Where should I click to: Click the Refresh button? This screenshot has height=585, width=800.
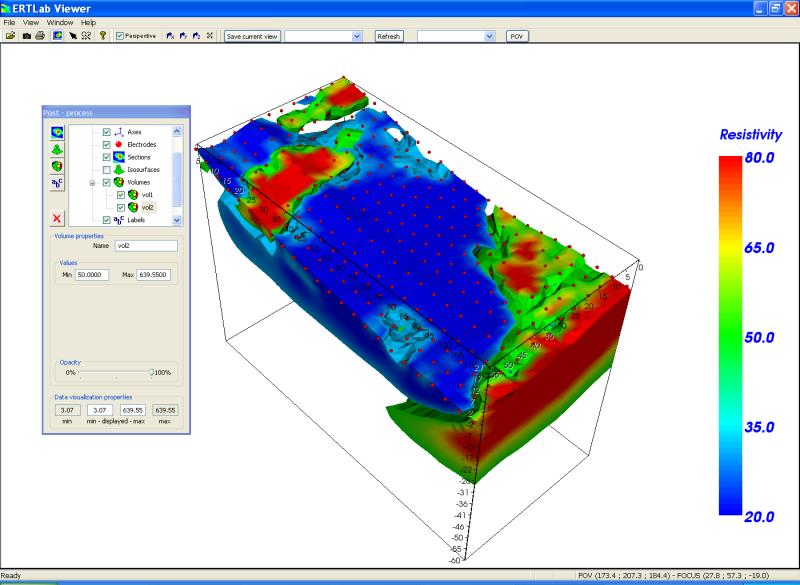coord(389,36)
